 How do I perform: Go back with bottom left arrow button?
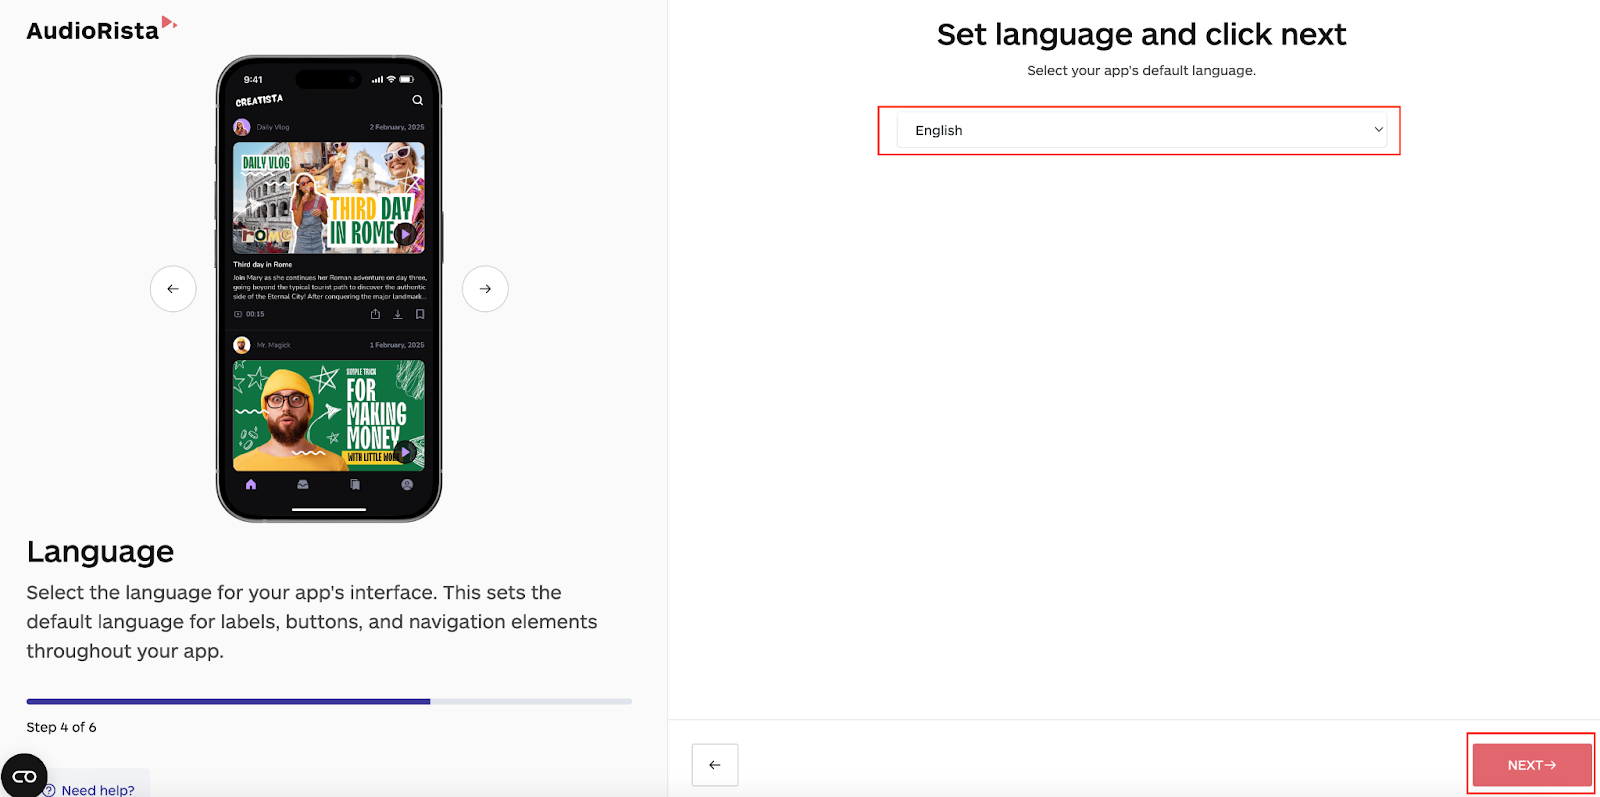[x=715, y=765]
